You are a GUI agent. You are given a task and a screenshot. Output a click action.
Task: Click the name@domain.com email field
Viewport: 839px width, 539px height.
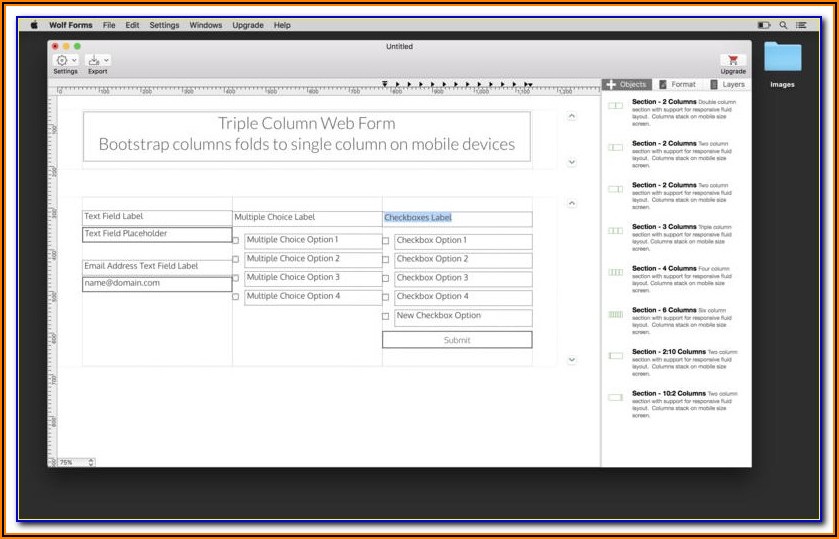coord(157,284)
